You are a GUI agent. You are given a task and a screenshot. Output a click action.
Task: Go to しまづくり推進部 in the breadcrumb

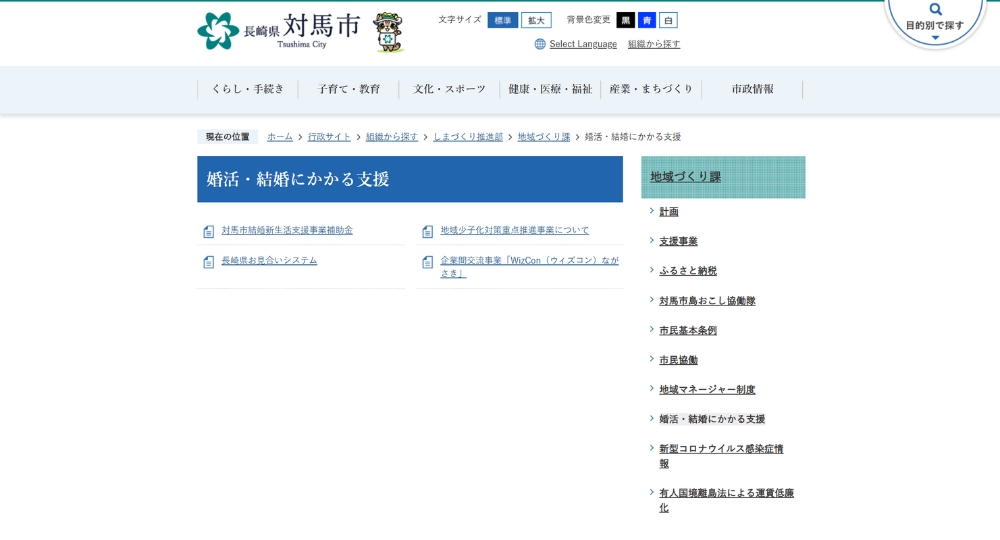[468, 136]
